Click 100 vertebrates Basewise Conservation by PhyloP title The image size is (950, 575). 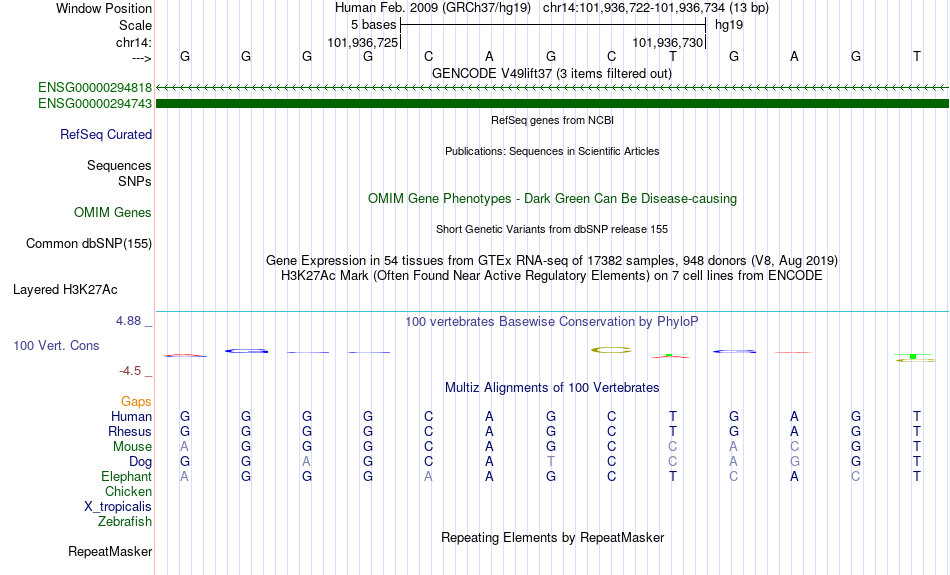click(x=552, y=322)
